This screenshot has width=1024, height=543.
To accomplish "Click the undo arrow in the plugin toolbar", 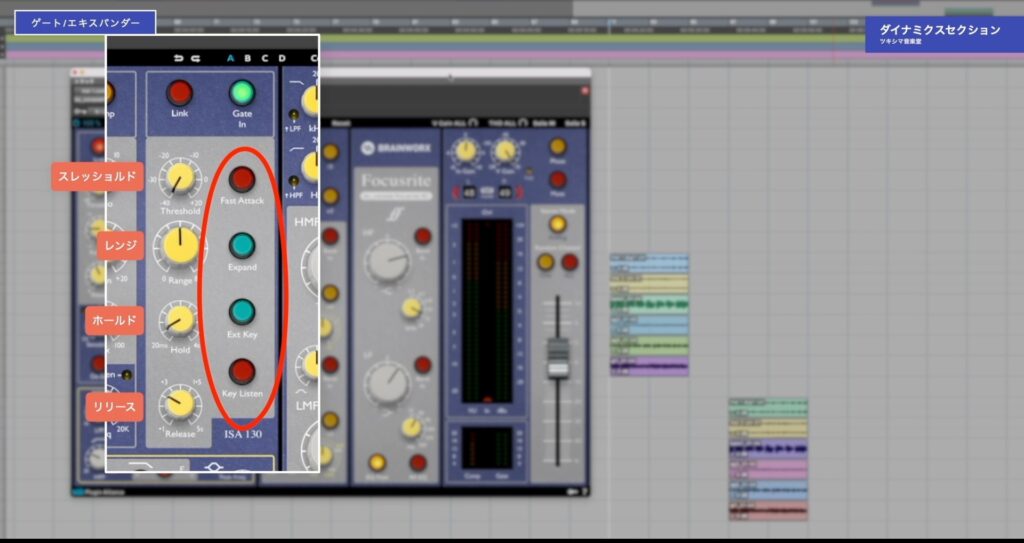I will pyautogui.click(x=179, y=58).
